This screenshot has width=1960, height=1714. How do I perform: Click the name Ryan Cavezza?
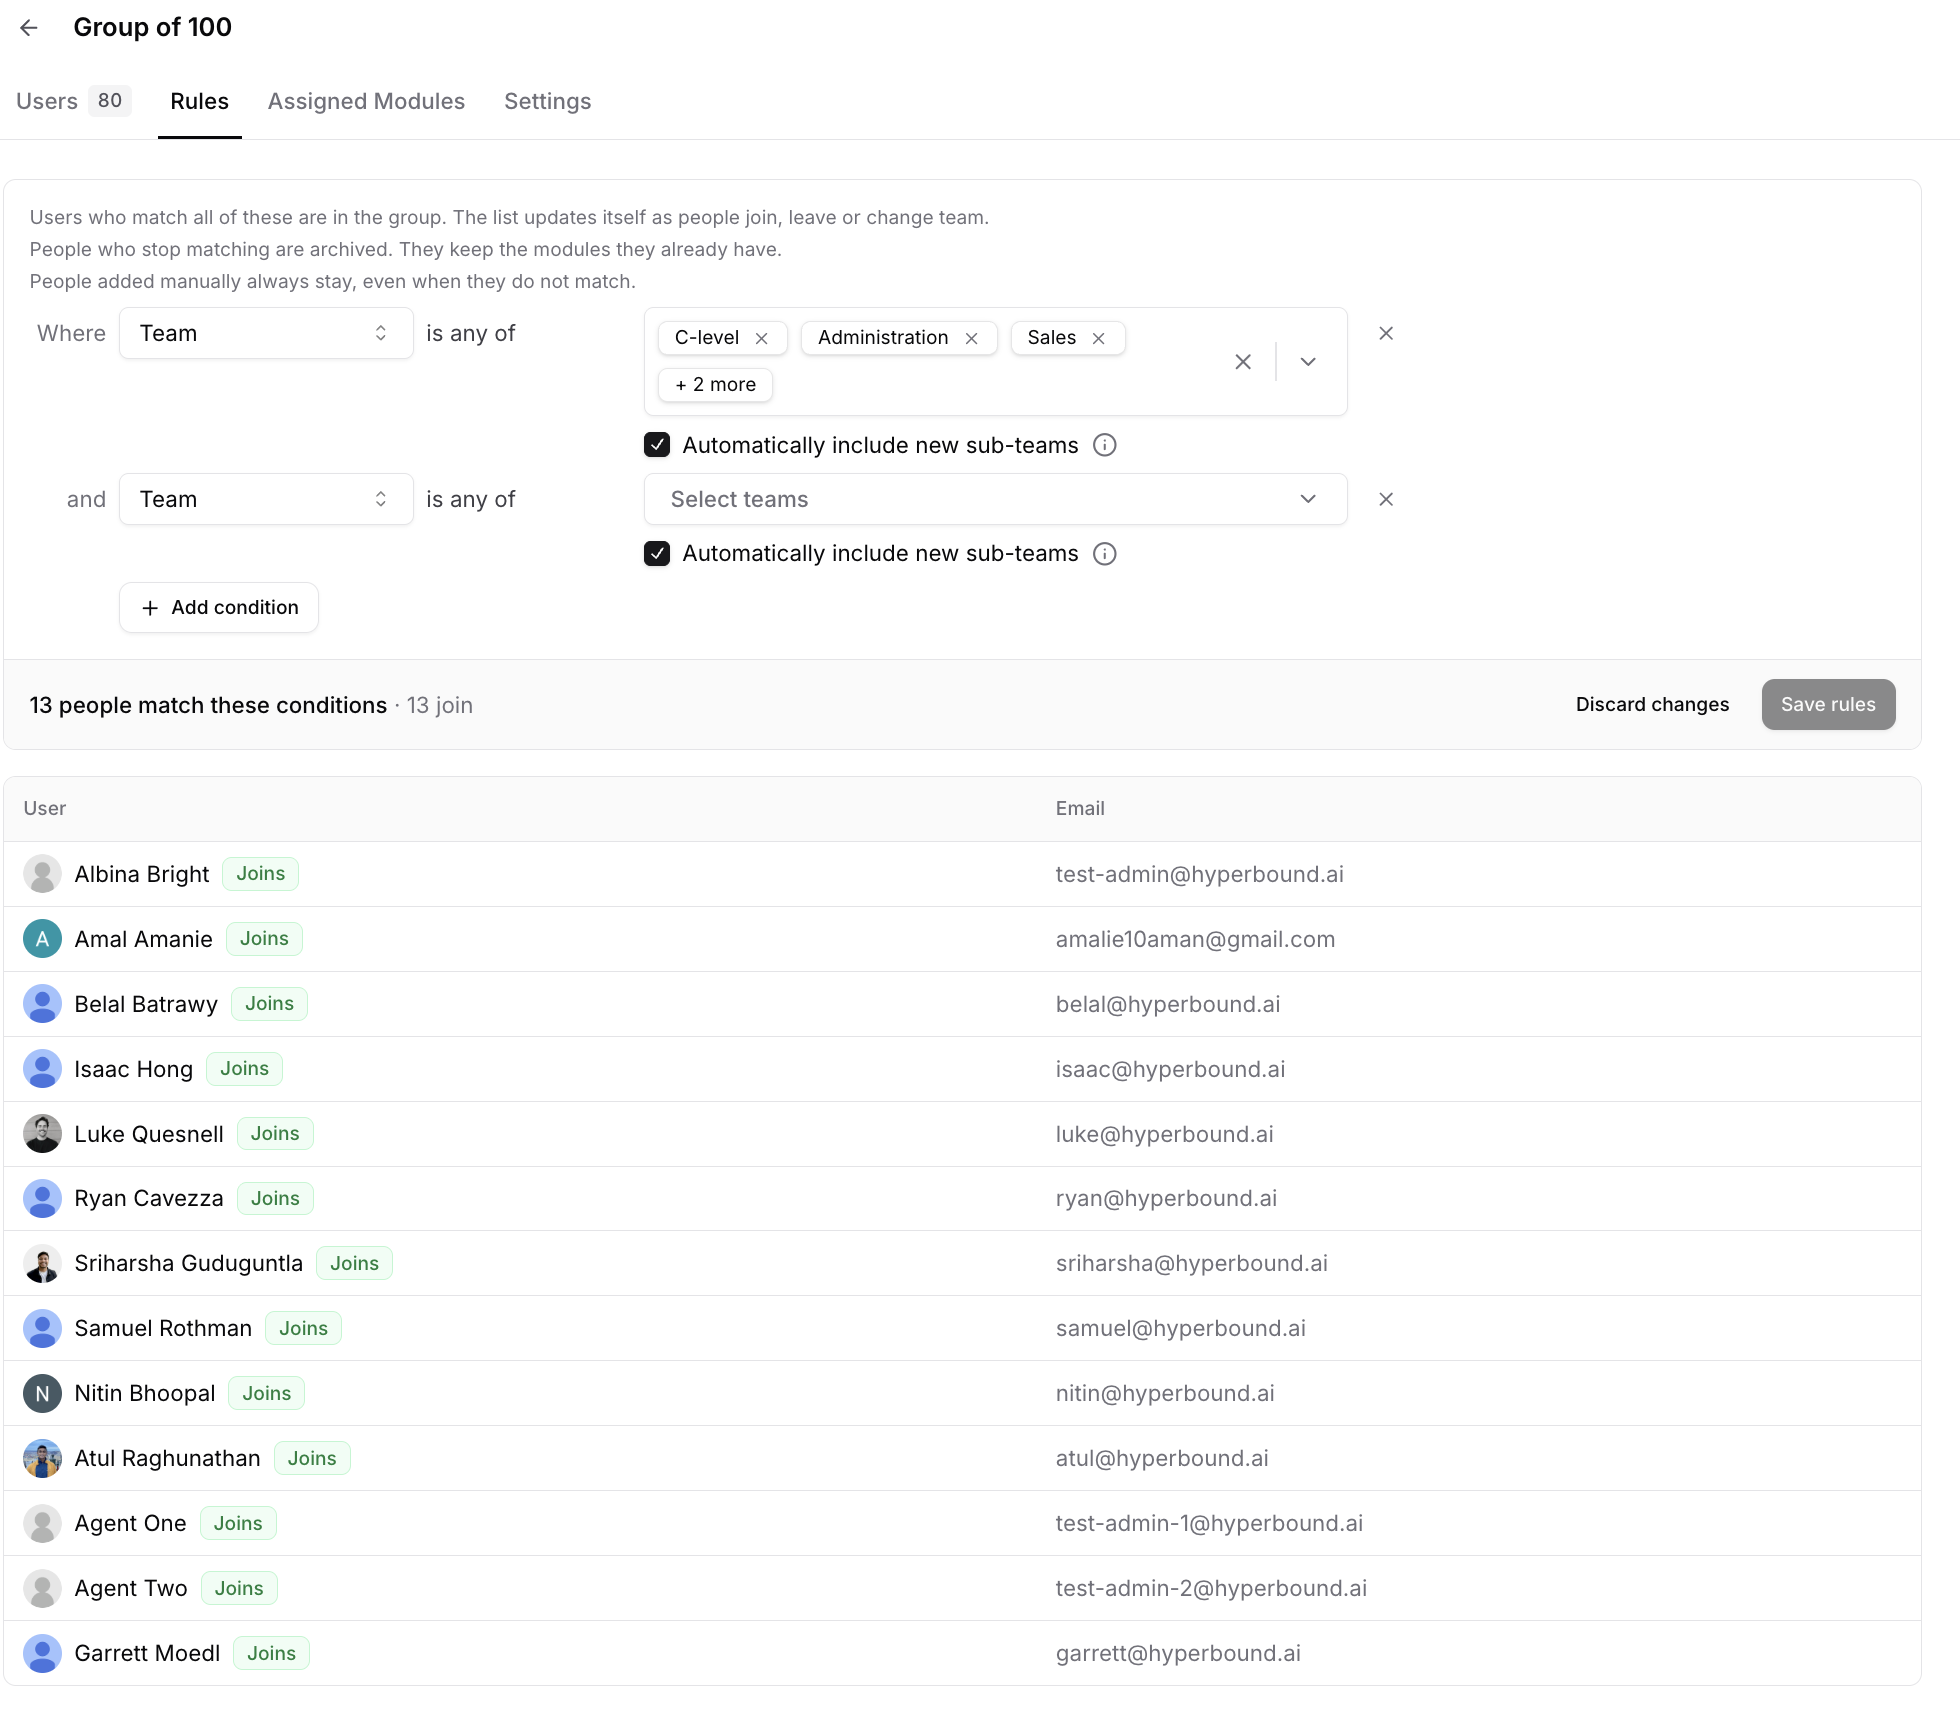point(149,1199)
